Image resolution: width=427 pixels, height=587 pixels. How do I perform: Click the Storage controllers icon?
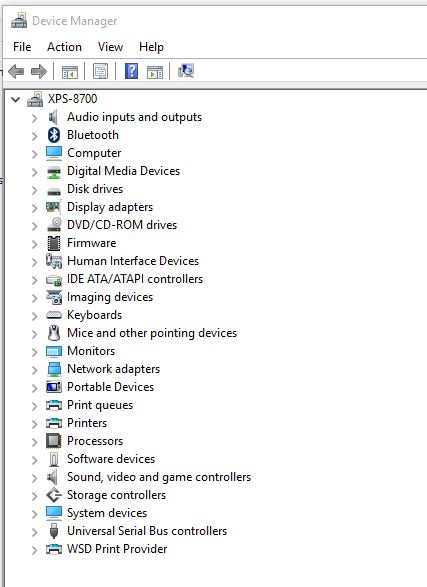click(54, 495)
